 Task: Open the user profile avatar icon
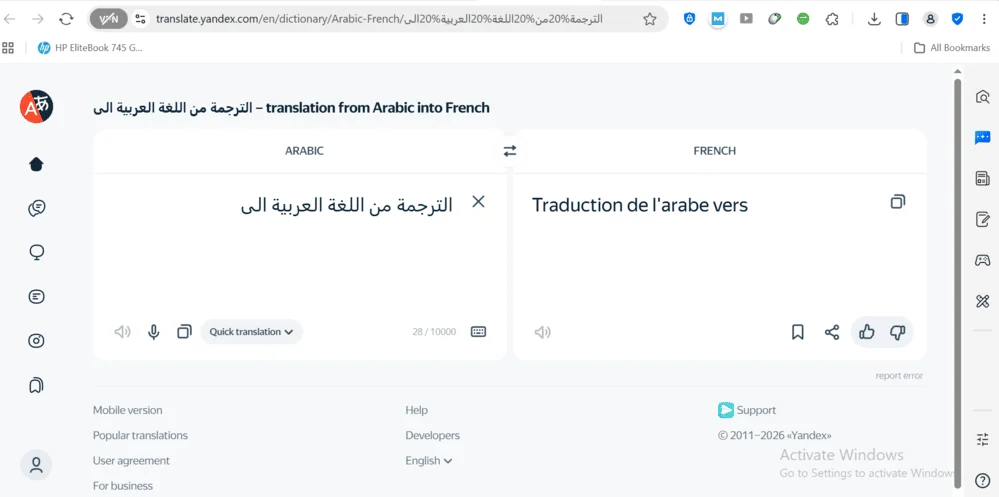coord(36,465)
